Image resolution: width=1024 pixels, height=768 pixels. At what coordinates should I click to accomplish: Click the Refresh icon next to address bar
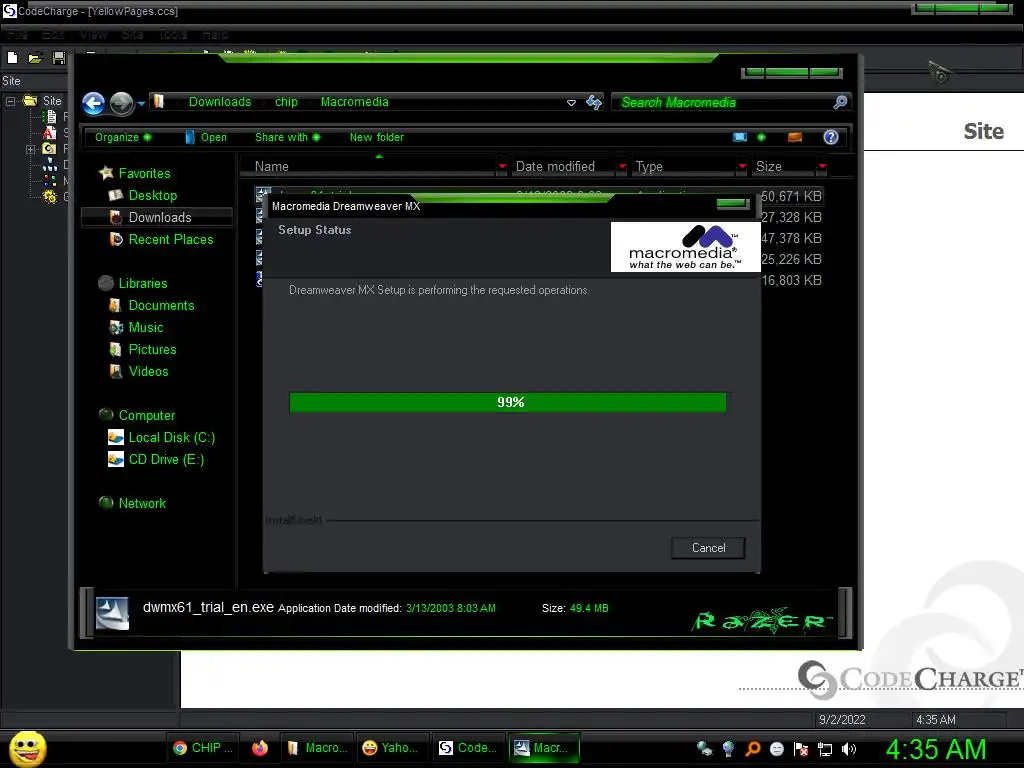(x=594, y=102)
